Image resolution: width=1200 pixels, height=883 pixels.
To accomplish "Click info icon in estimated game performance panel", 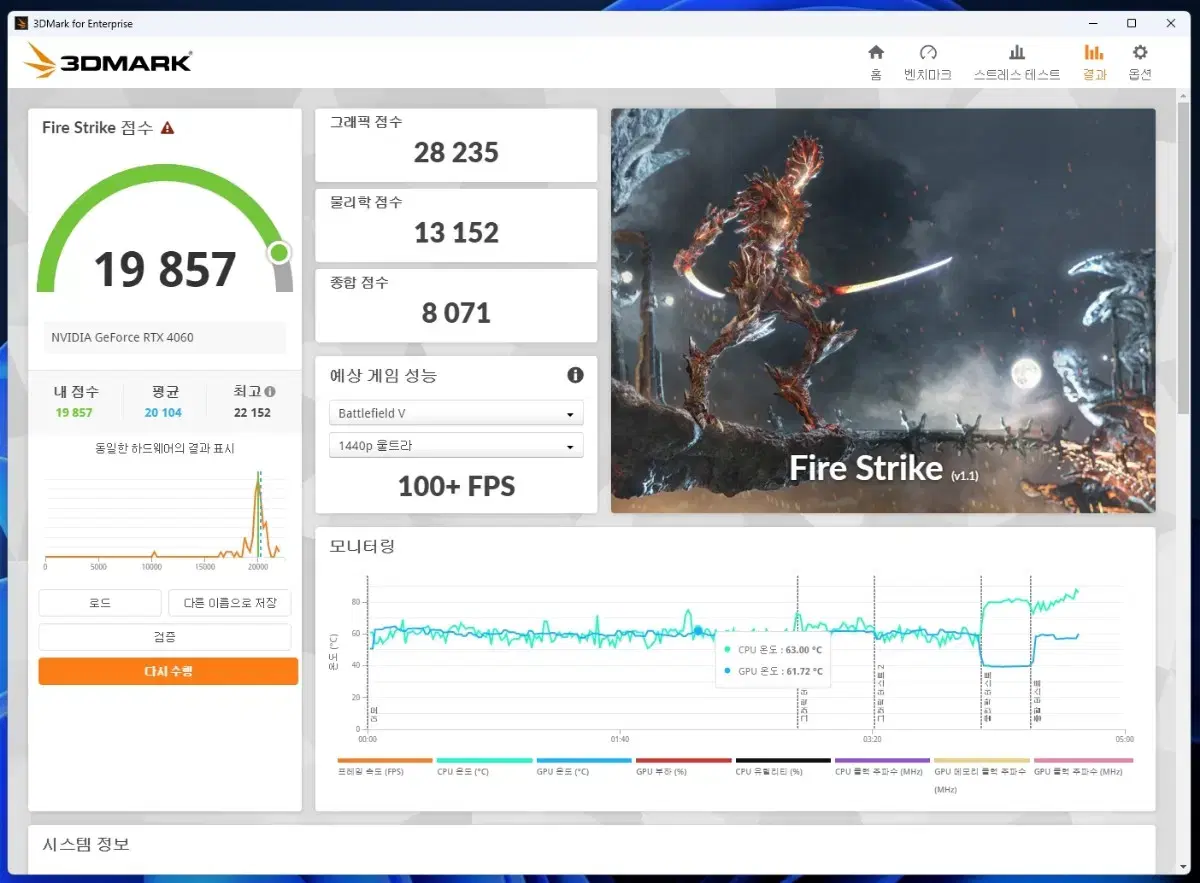I will pyautogui.click(x=575, y=375).
